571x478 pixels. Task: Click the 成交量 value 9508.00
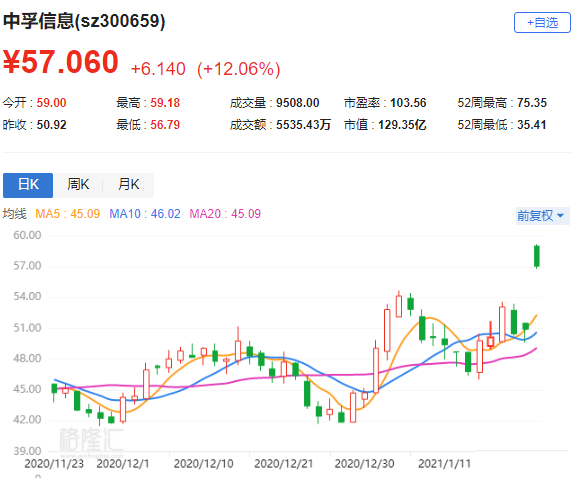click(x=298, y=103)
